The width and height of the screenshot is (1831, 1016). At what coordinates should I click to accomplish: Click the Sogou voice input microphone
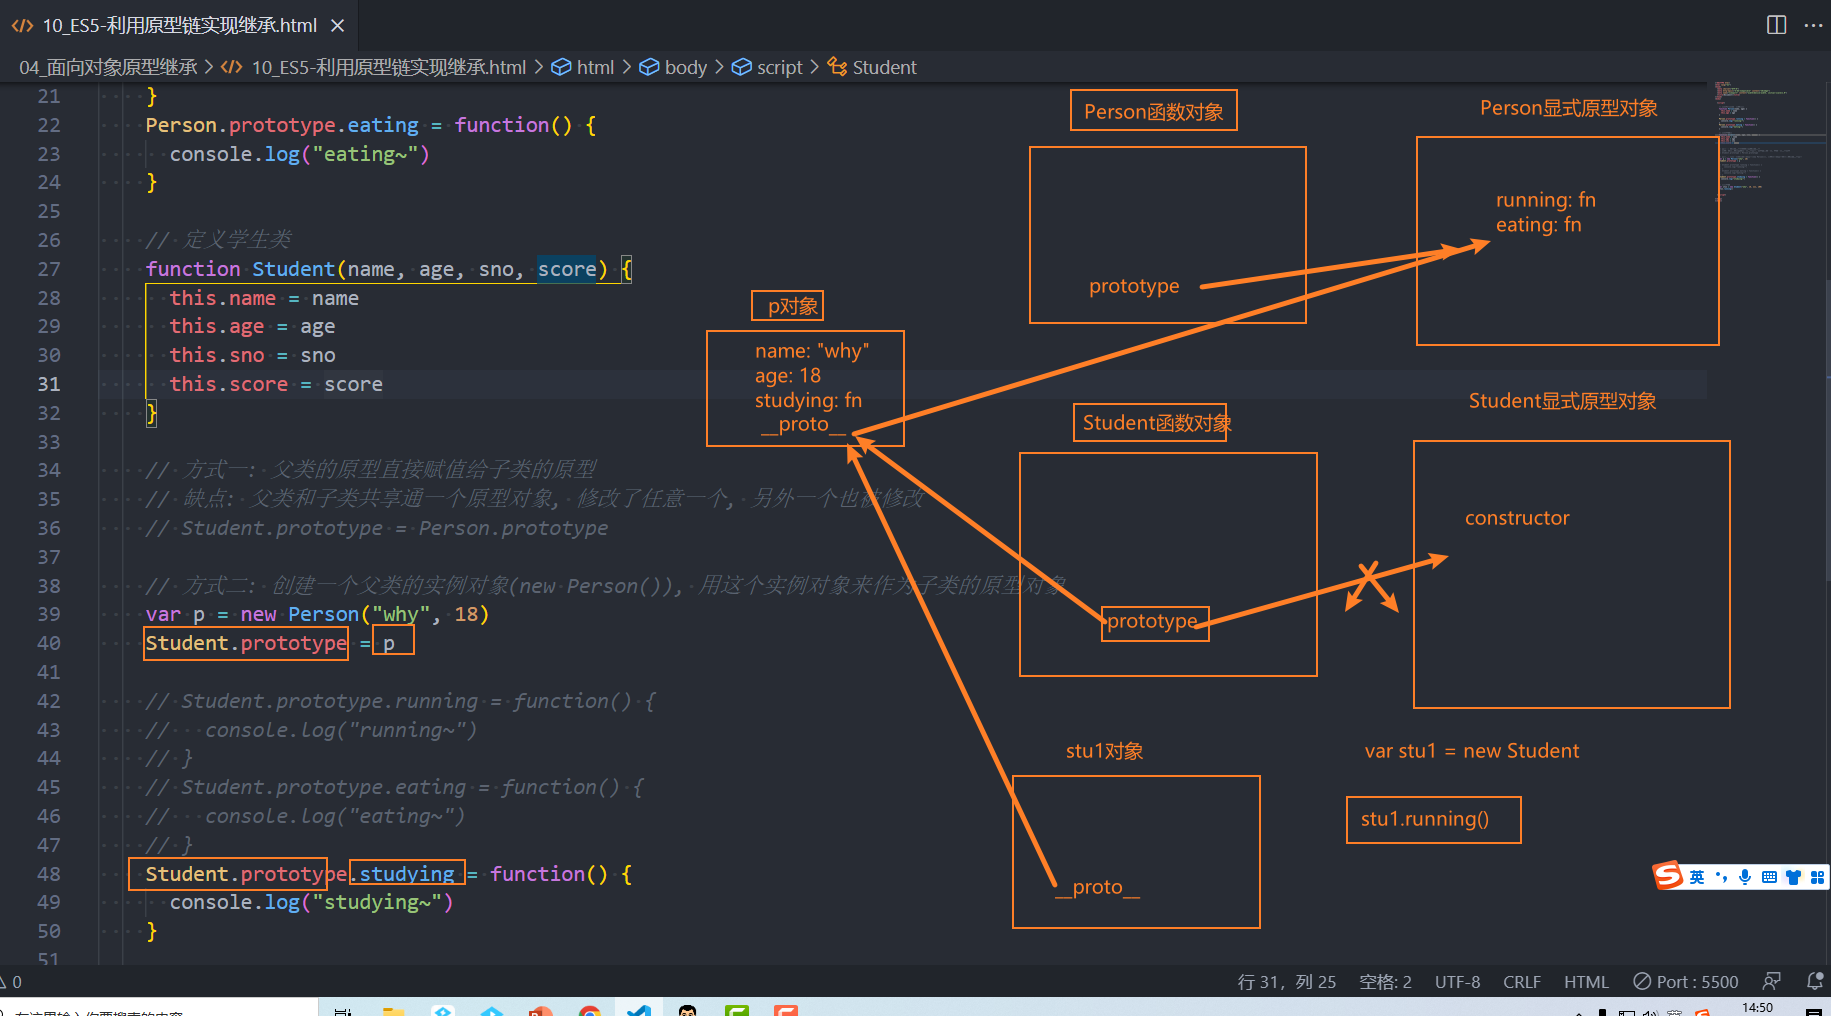[x=1745, y=877]
